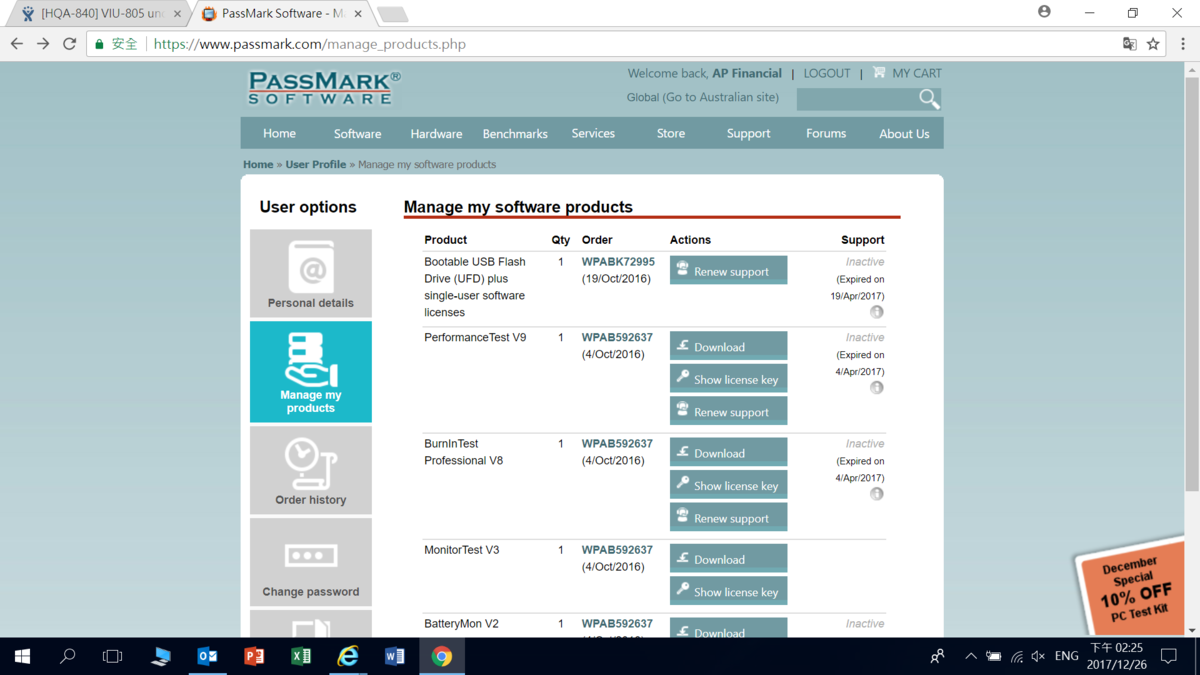Open Word from the taskbar
Image resolution: width=1200 pixels, height=675 pixels.
pos(394,656)
